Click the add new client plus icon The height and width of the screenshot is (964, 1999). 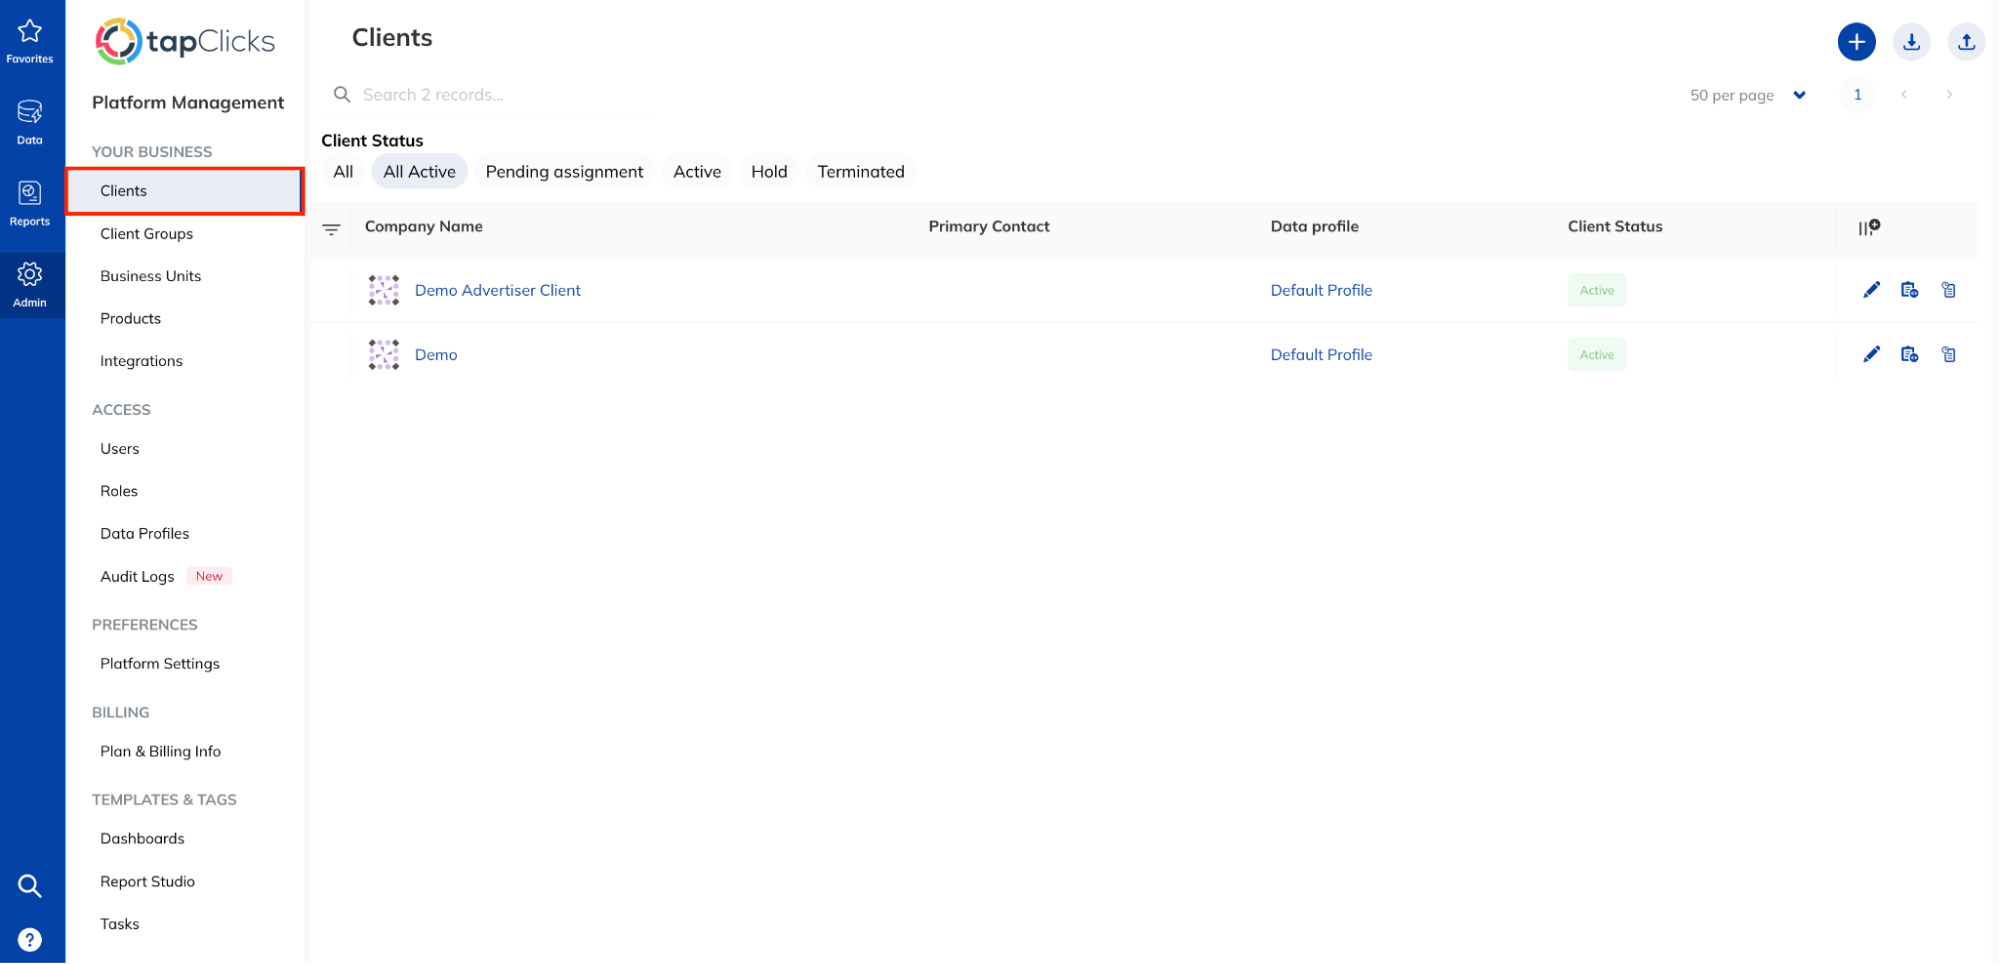pyautogui.click(x=1856, y=42)
